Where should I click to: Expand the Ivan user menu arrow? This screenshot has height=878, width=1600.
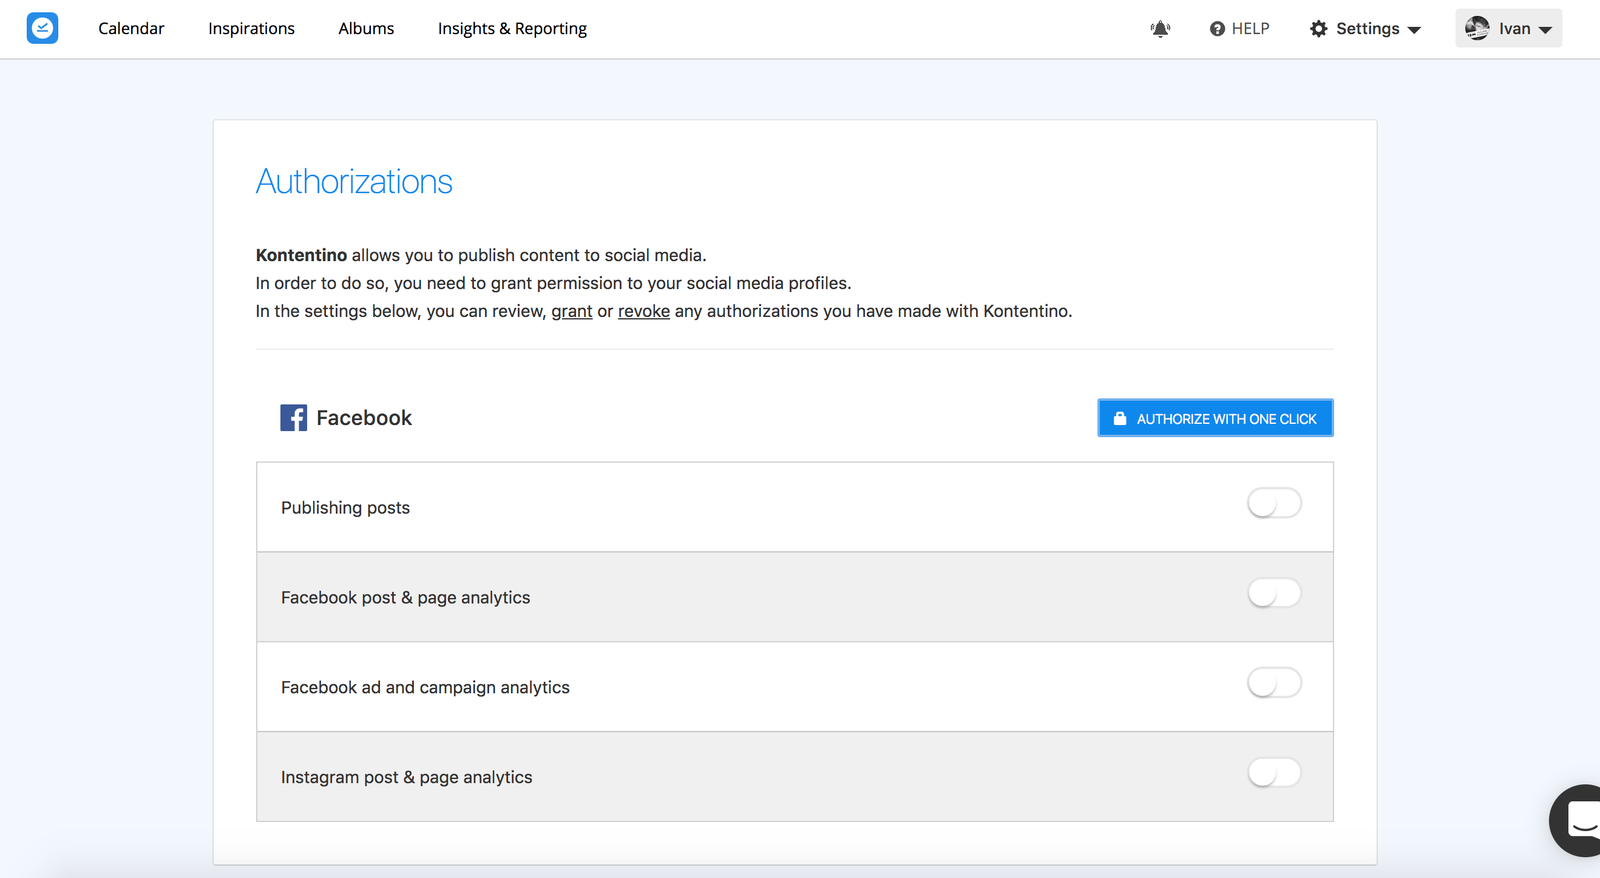tap(1545, 30)
